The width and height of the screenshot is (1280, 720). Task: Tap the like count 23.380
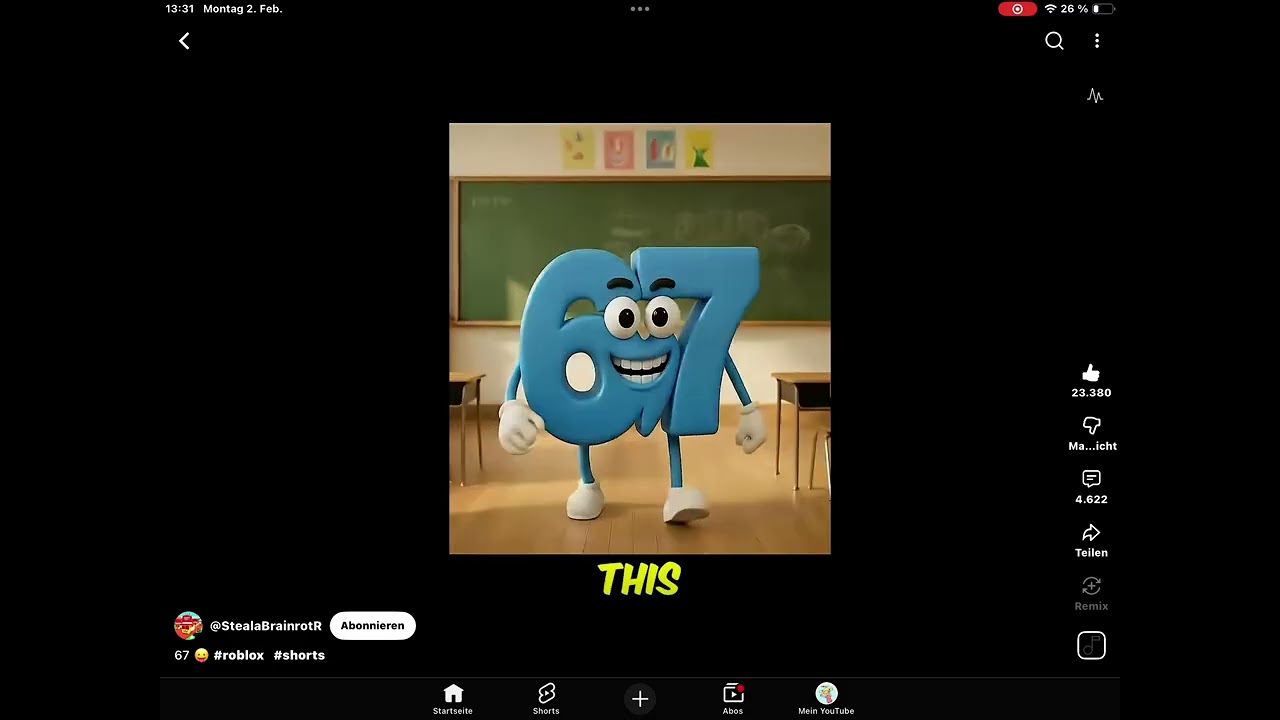(x=1091, y=393)
